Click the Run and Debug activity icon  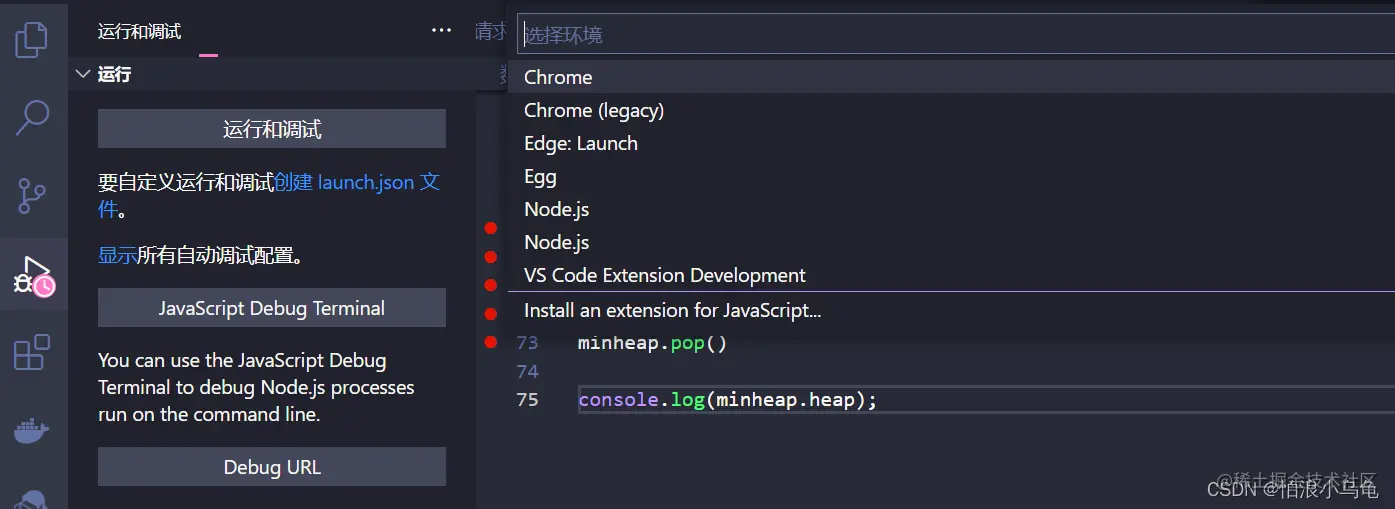tap(32, 275)
